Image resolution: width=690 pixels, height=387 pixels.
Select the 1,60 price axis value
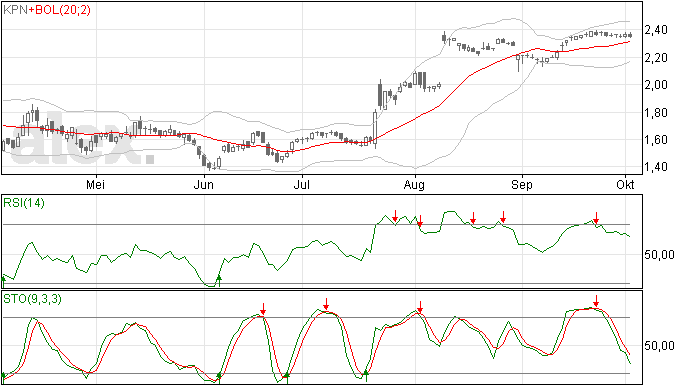tap(656, 140)
